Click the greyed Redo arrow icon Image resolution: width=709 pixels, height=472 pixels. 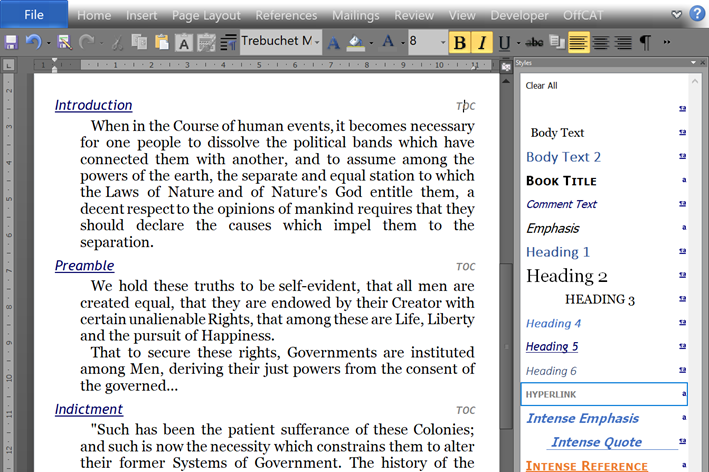[86, 42]
